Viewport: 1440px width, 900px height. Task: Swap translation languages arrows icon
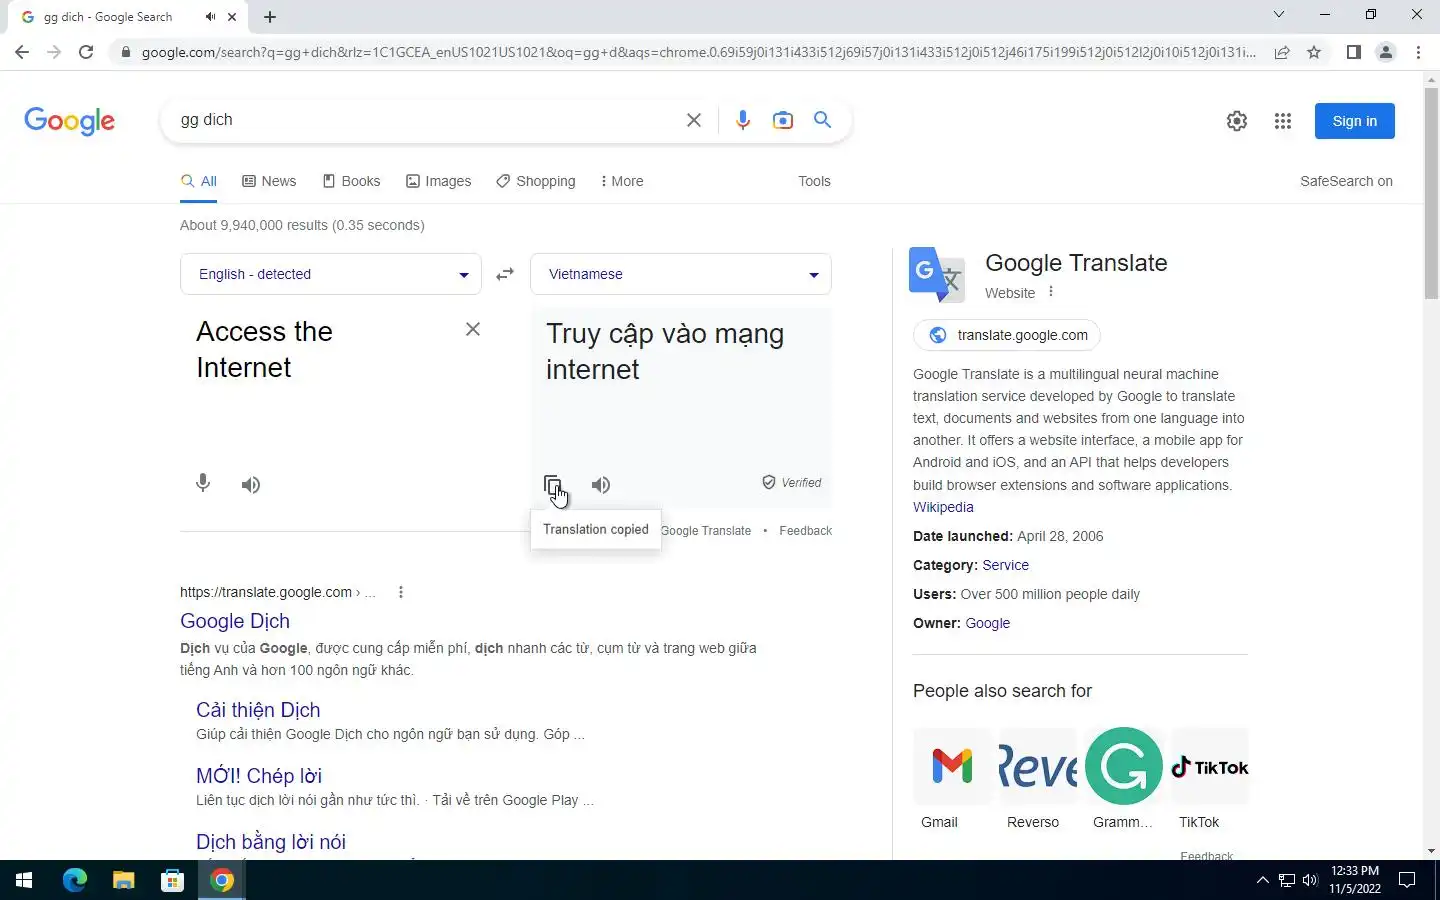tap(505, 274)
